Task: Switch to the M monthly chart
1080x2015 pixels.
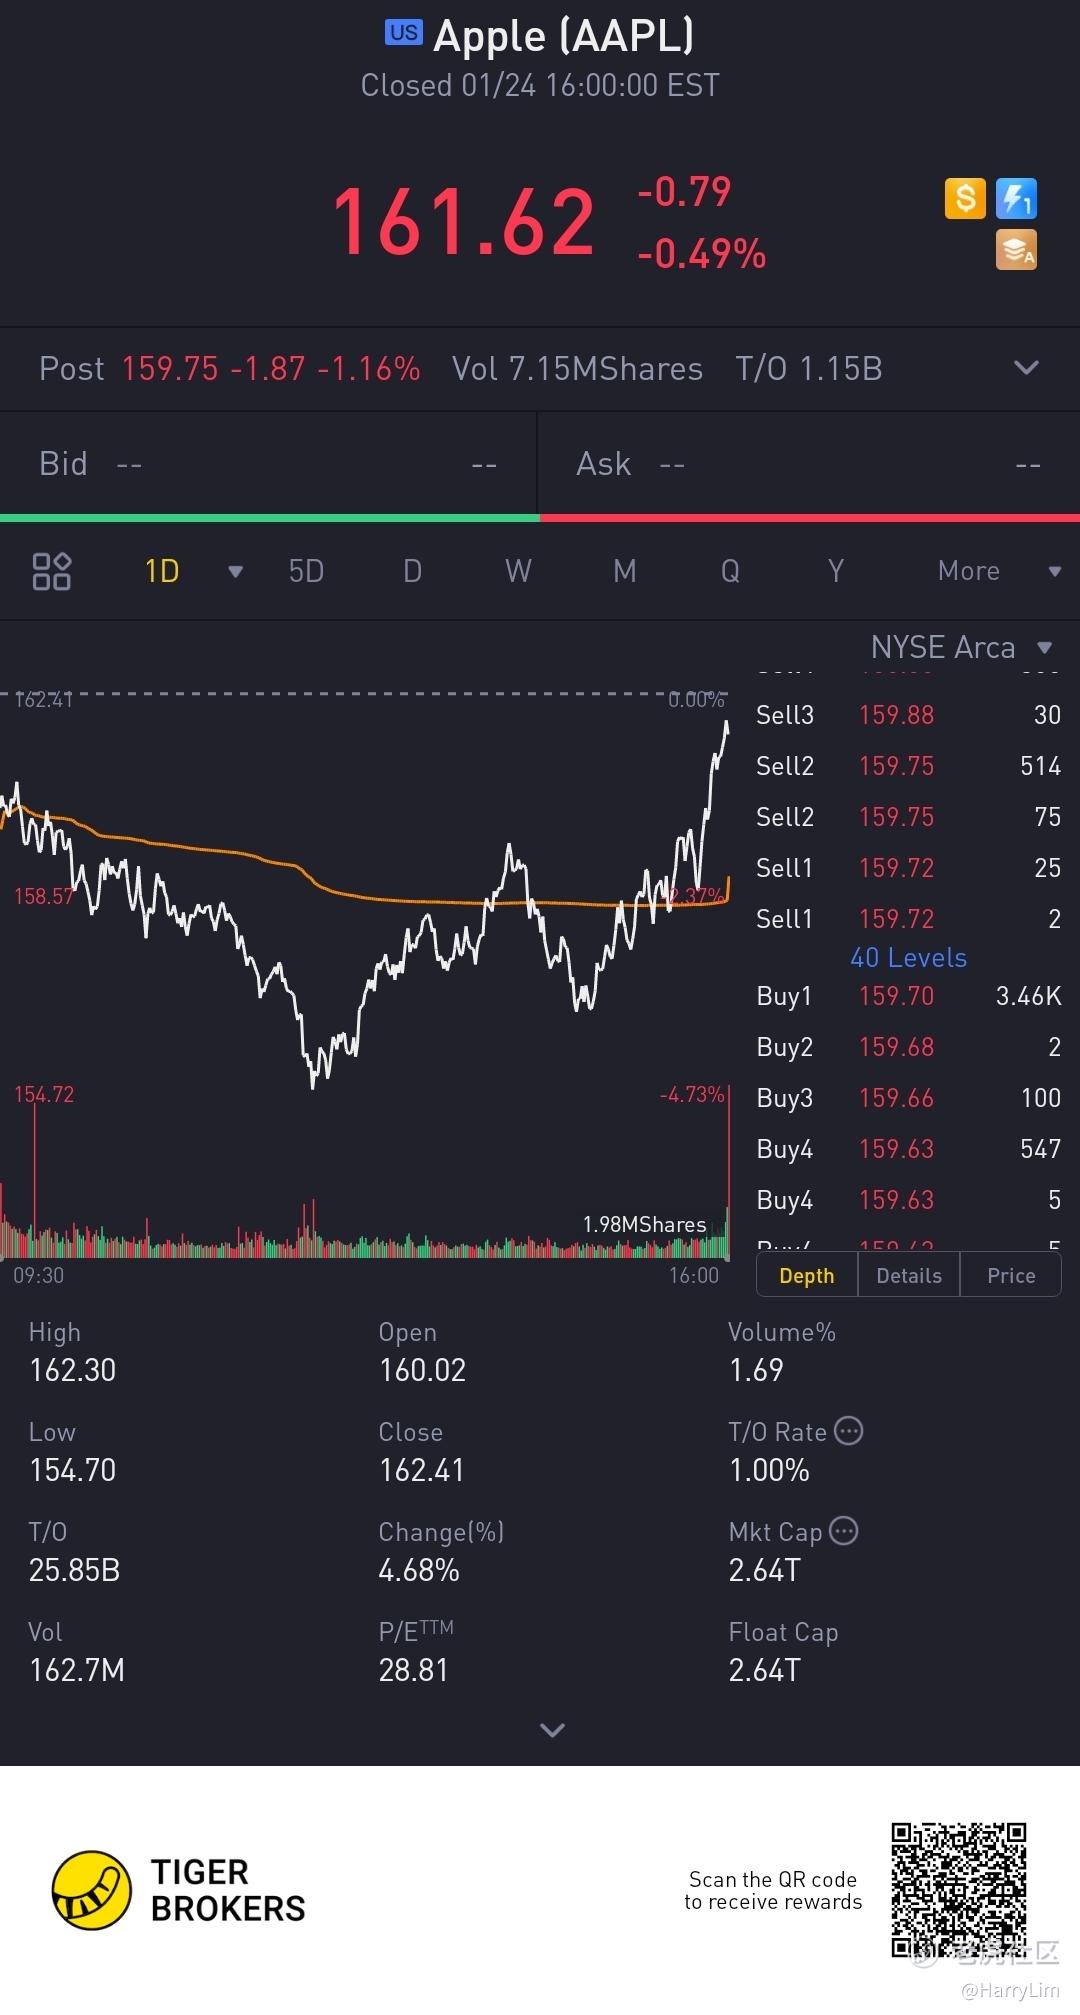Action: point(625,571)
